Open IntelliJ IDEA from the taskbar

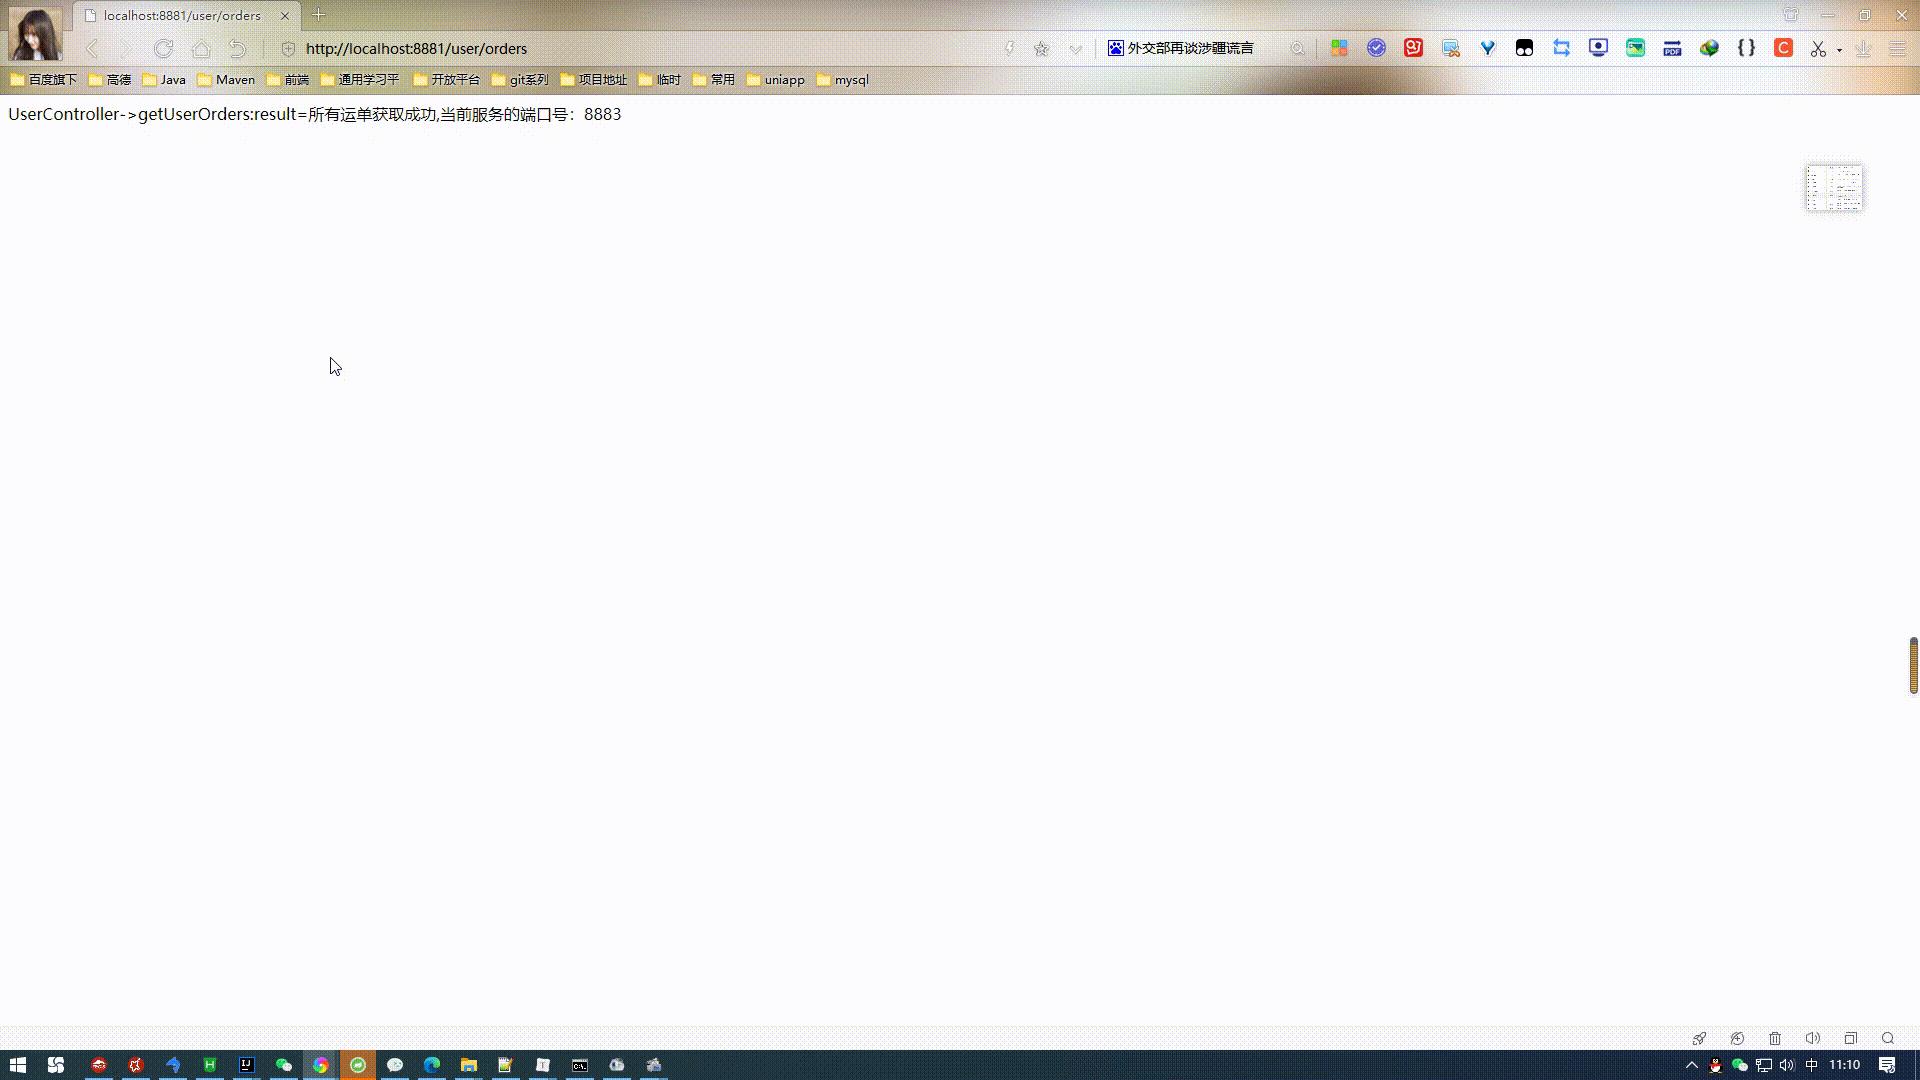tap(246, 1065)
